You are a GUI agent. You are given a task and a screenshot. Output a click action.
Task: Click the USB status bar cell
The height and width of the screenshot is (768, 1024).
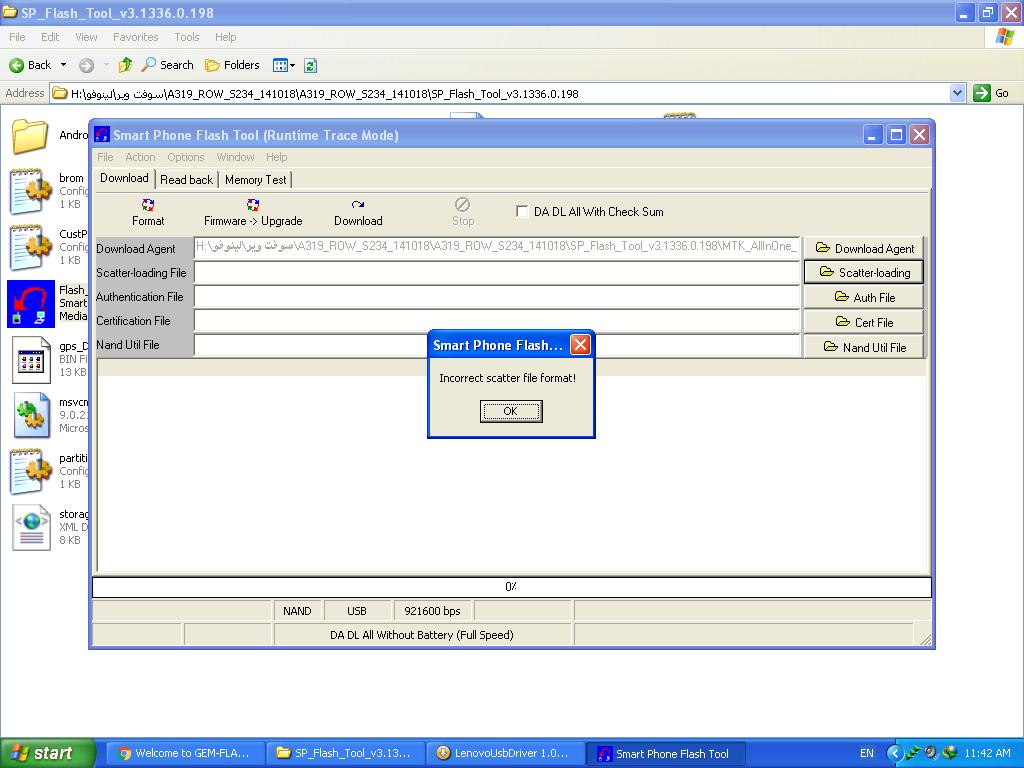(357, 611)
